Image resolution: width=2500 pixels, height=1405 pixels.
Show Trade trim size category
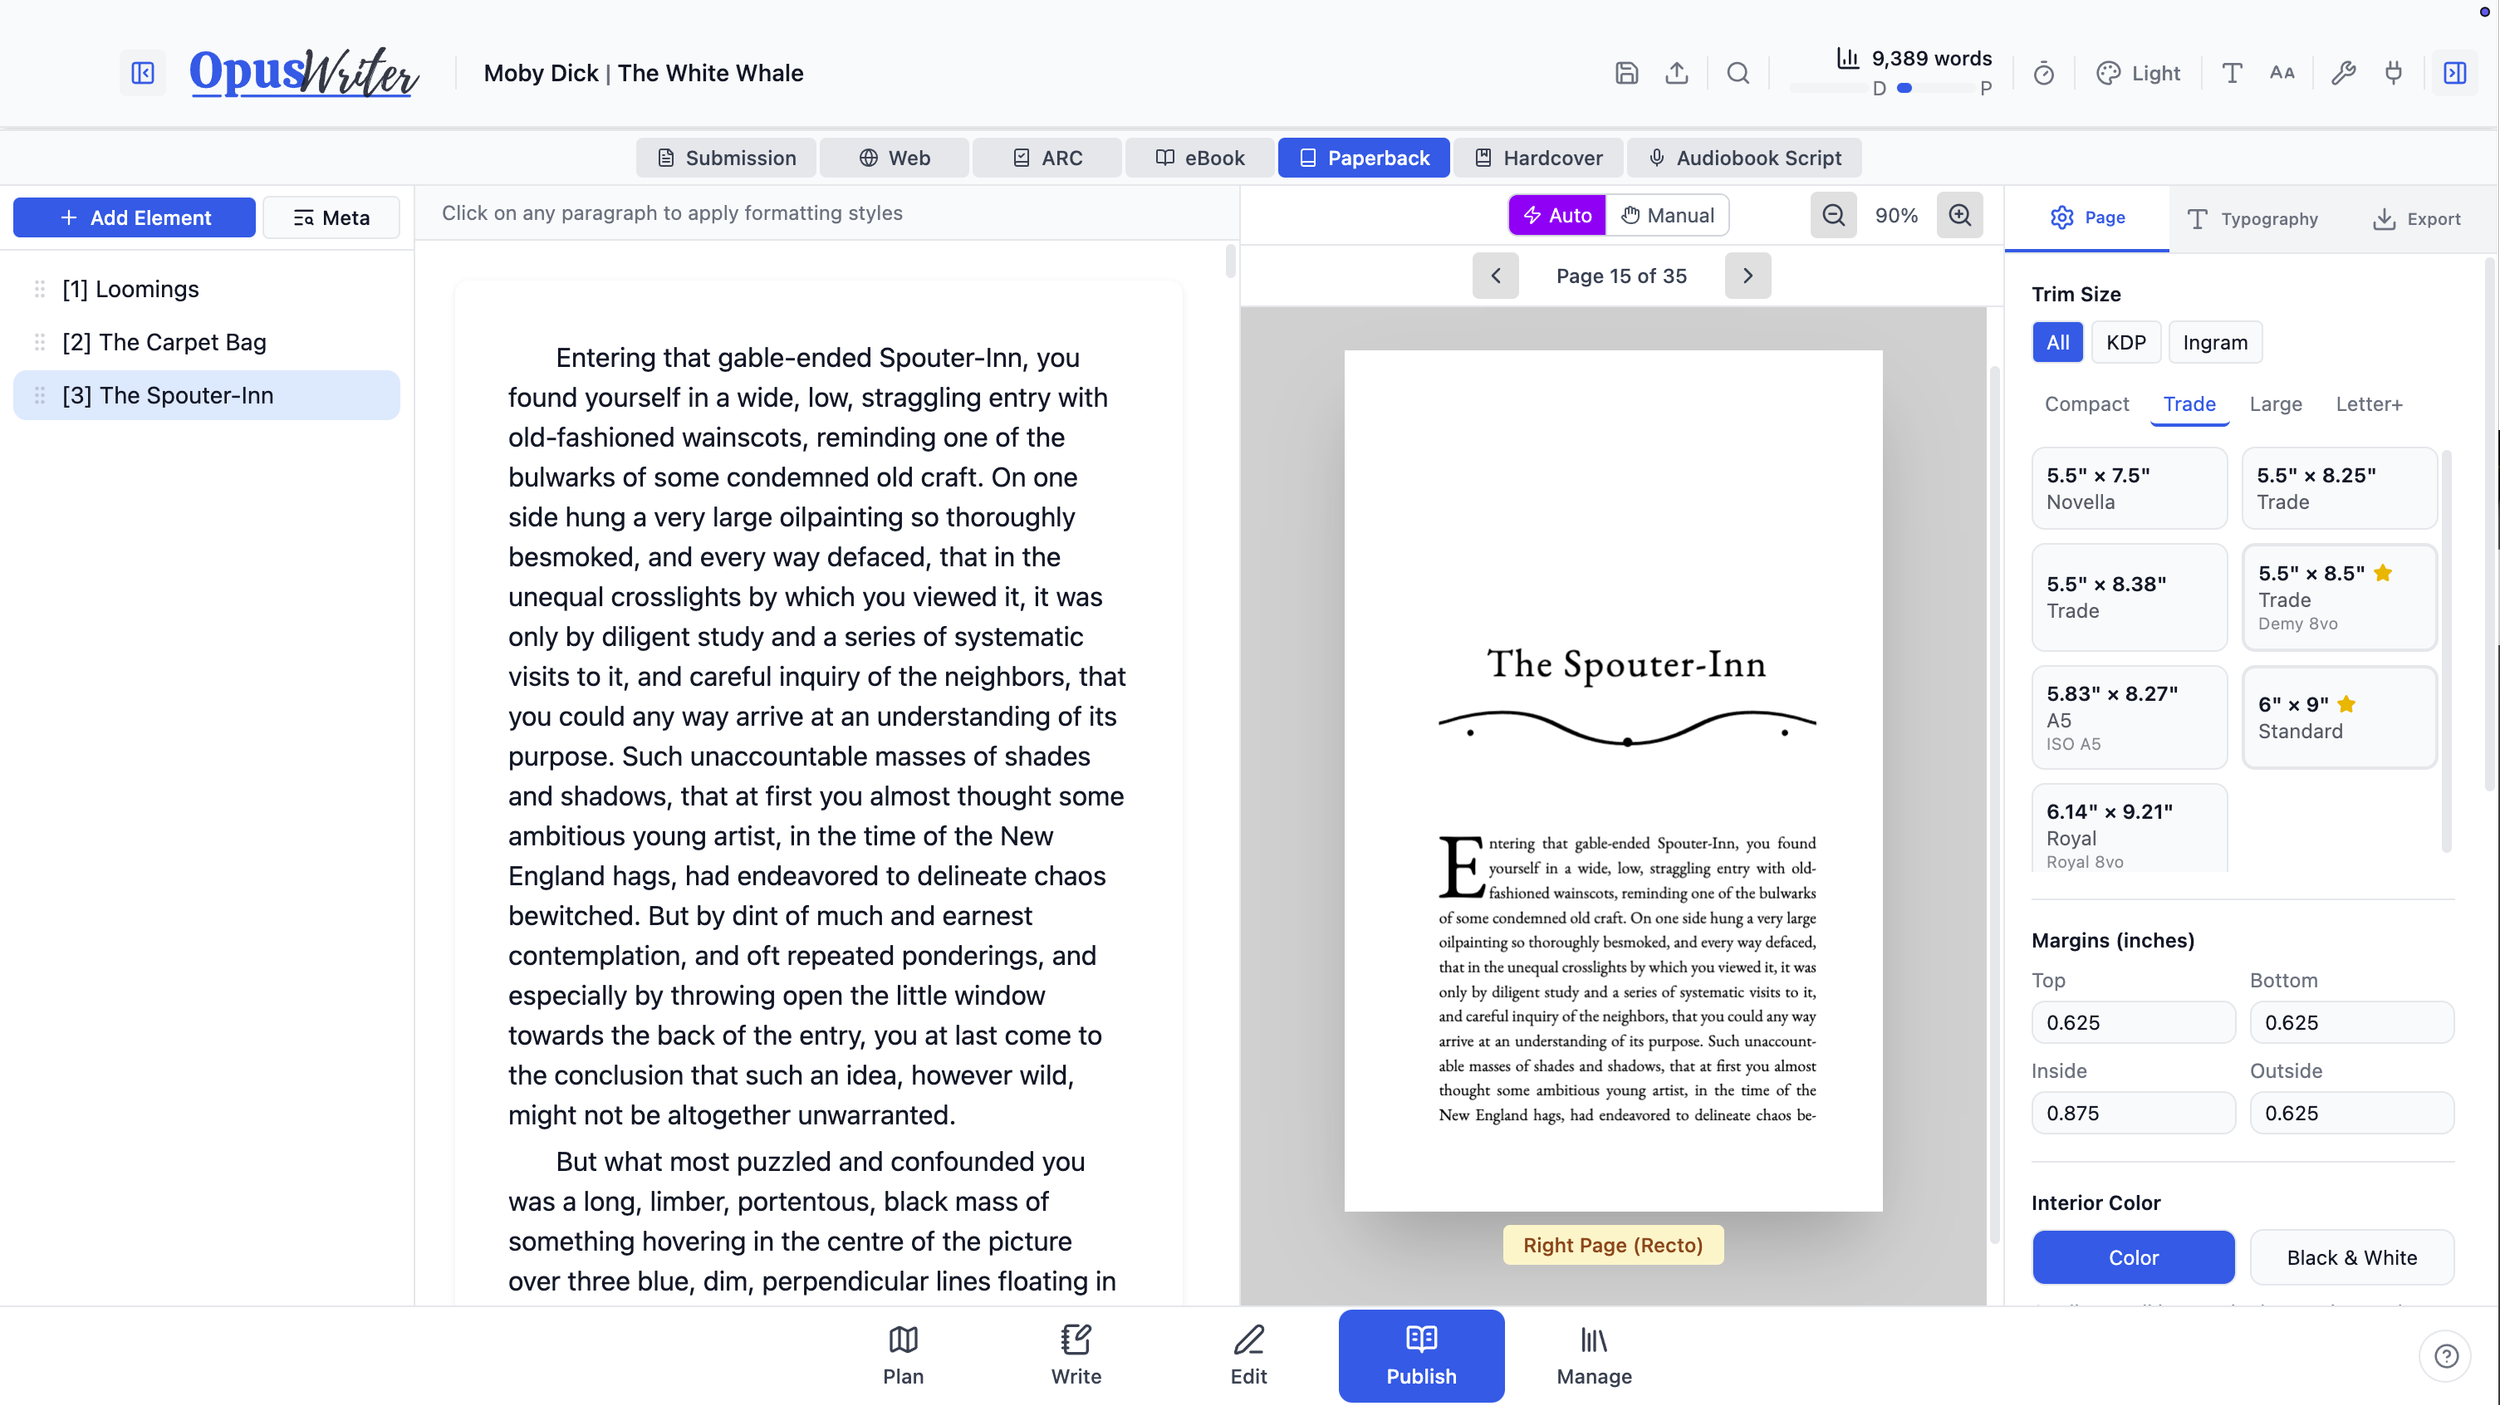pyautogui.click(x=2189, y=404)
